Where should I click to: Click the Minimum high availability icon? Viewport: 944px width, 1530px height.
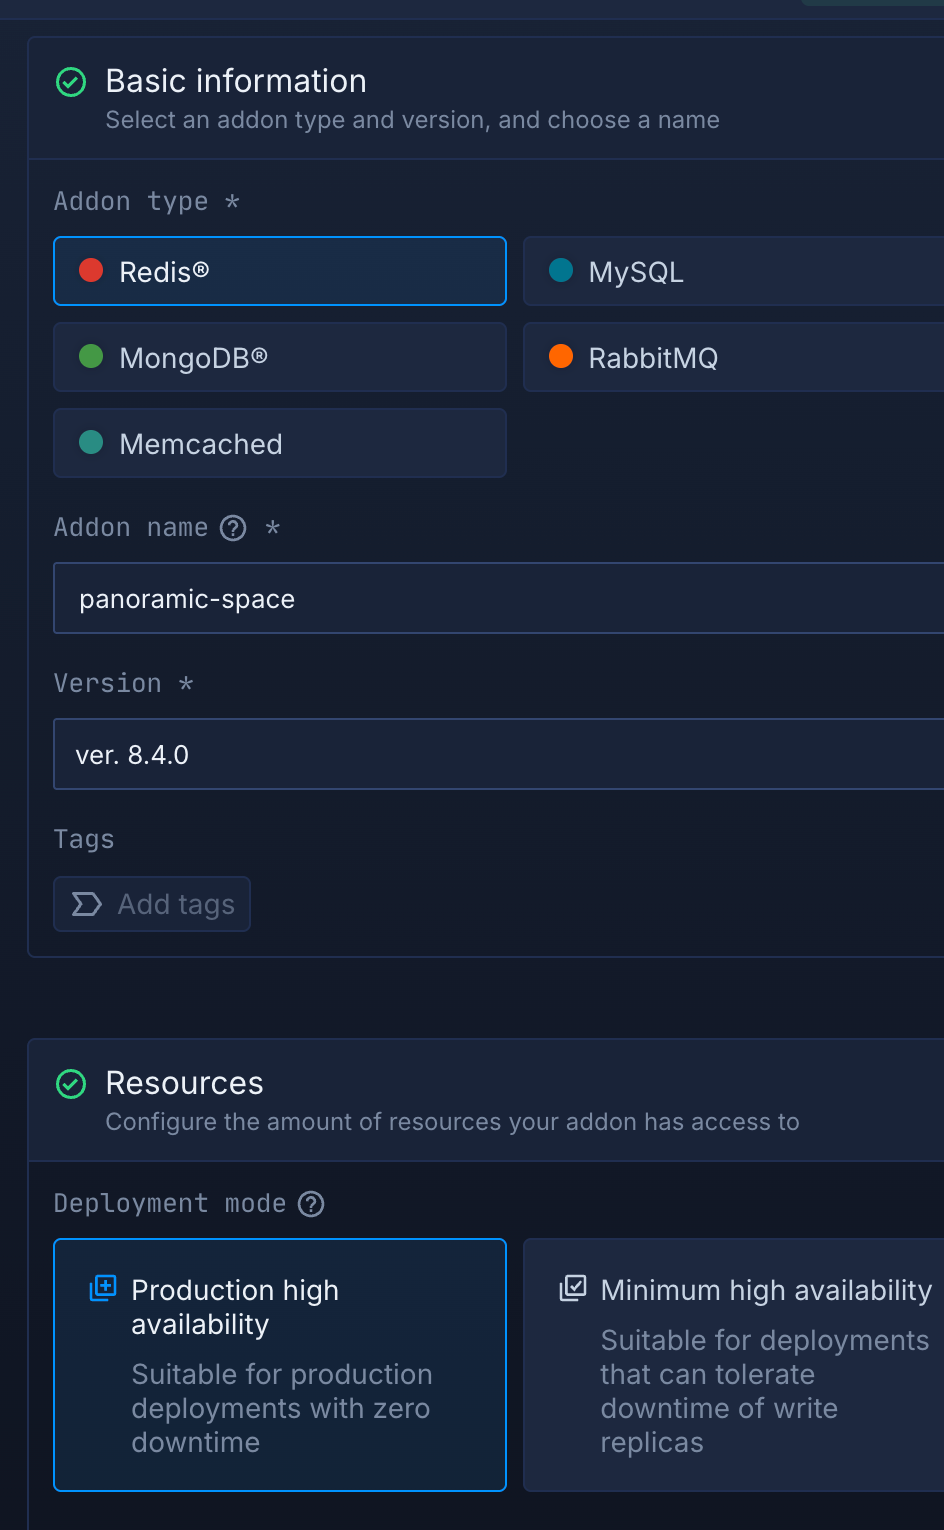(x=573, y=1288)
